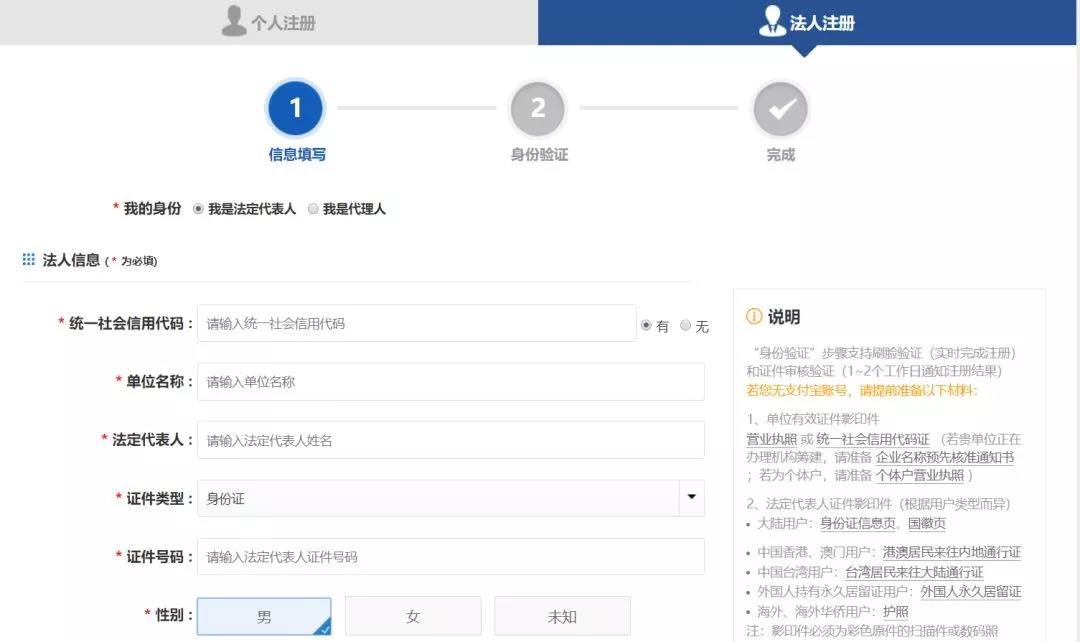This screenshot has width=1080, height=642.
Task: Click the 个人注册 person icon
Action: [233, 22]
